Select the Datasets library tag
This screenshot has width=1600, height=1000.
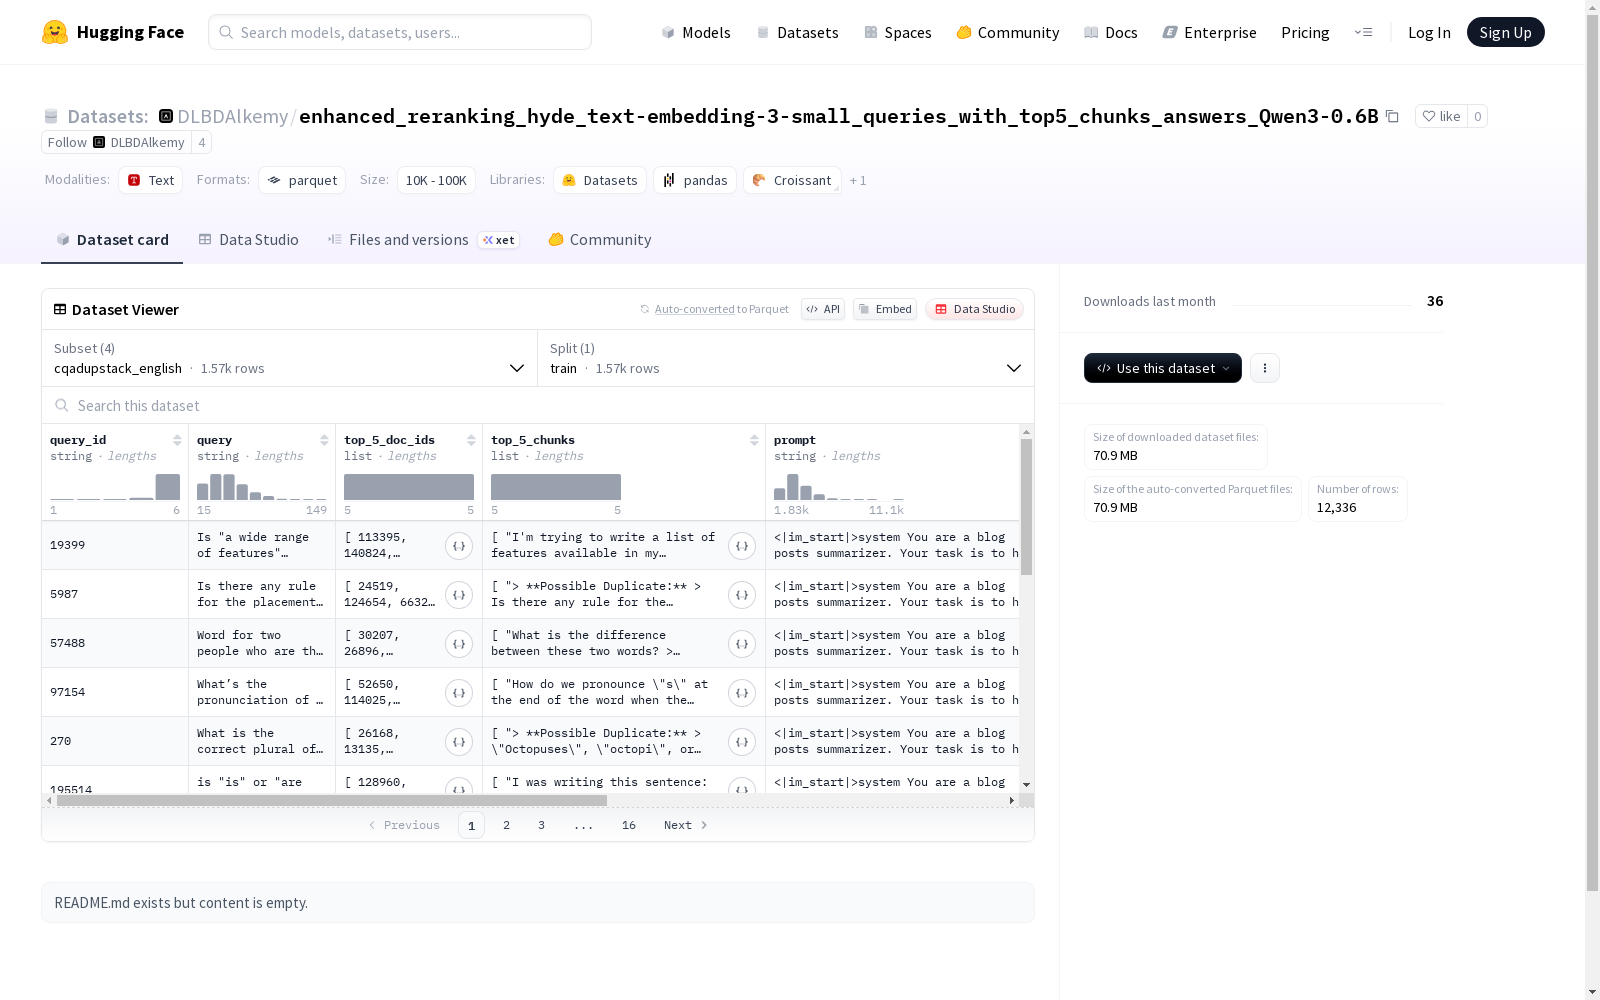click(600, 180)
